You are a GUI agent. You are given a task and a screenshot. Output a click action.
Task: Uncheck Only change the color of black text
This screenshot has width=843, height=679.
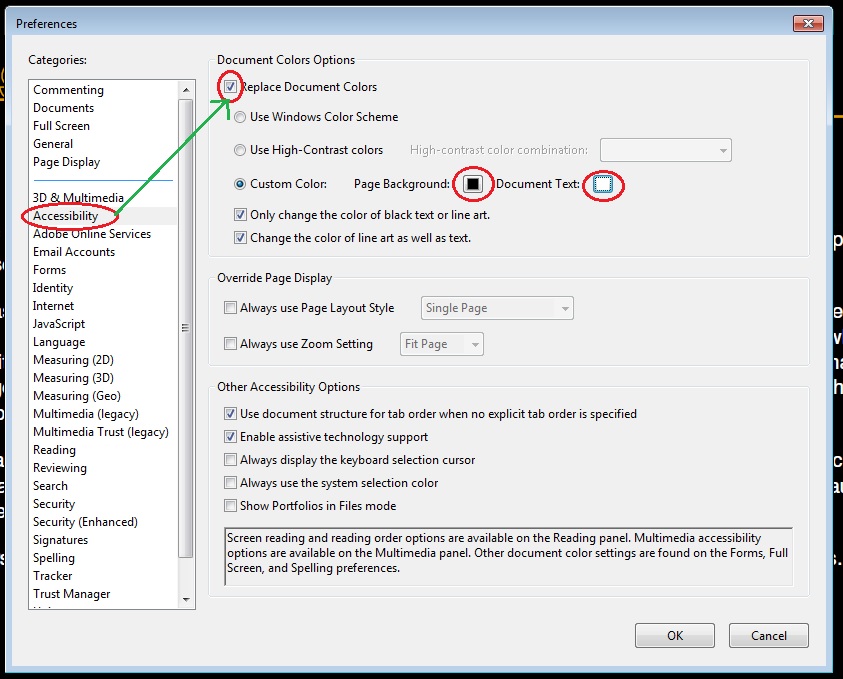[240, 214]
